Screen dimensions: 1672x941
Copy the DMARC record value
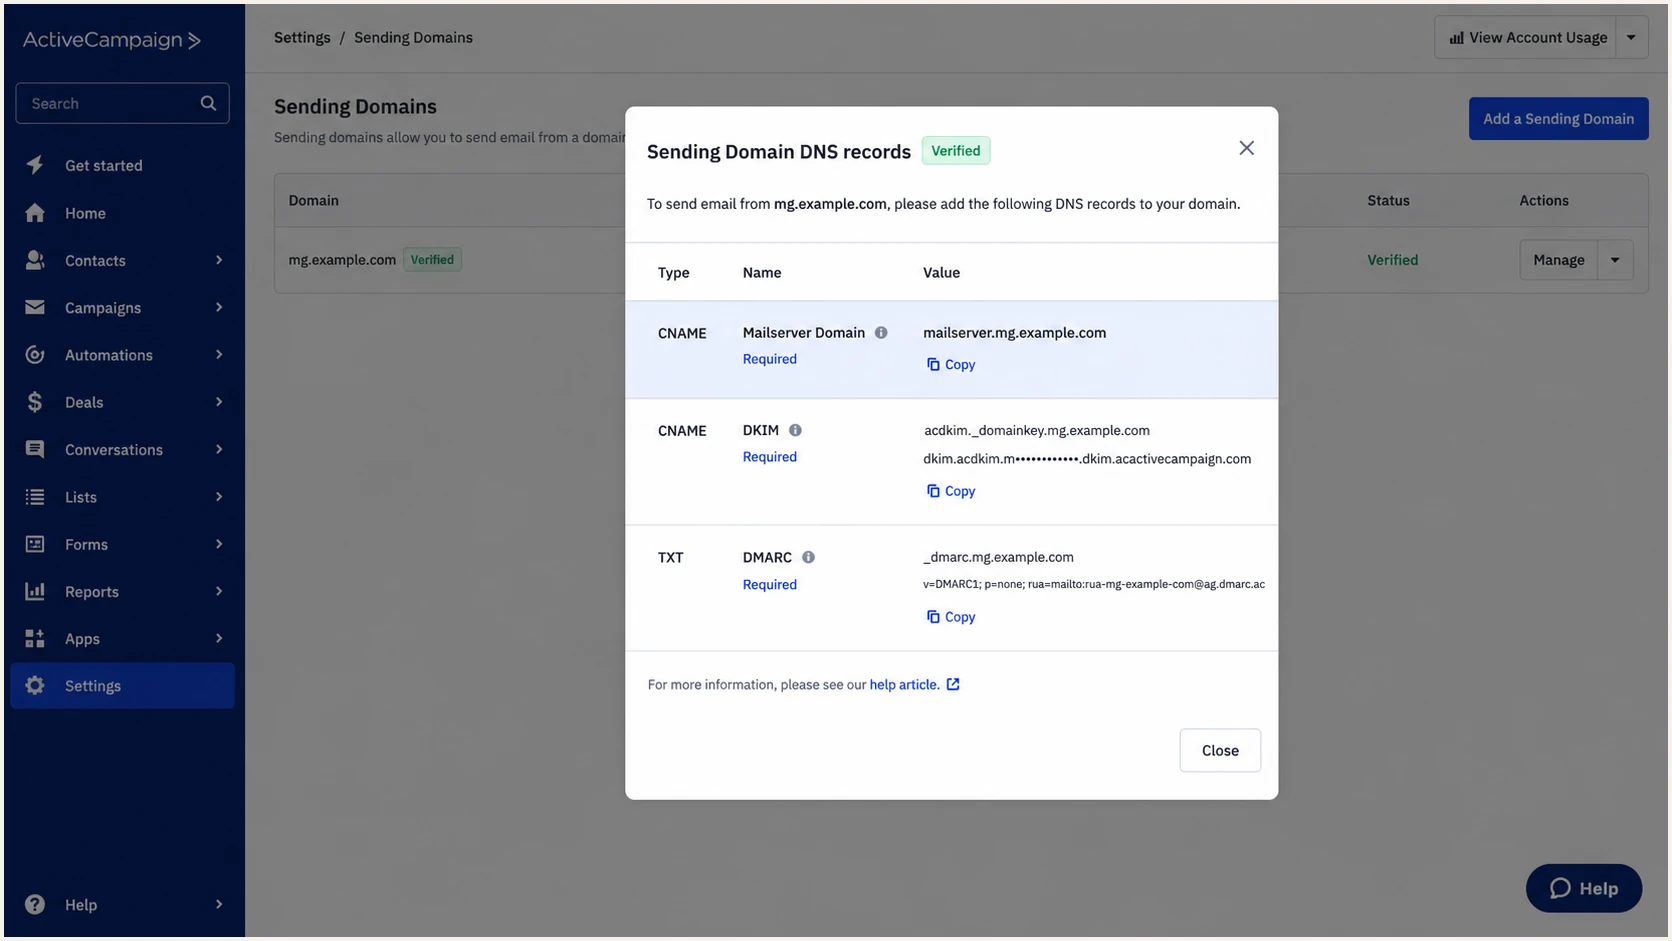click(x=950, y=617)
